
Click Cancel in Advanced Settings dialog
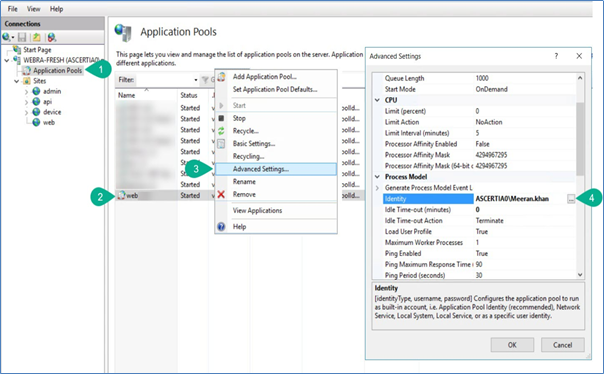point(563,345)
